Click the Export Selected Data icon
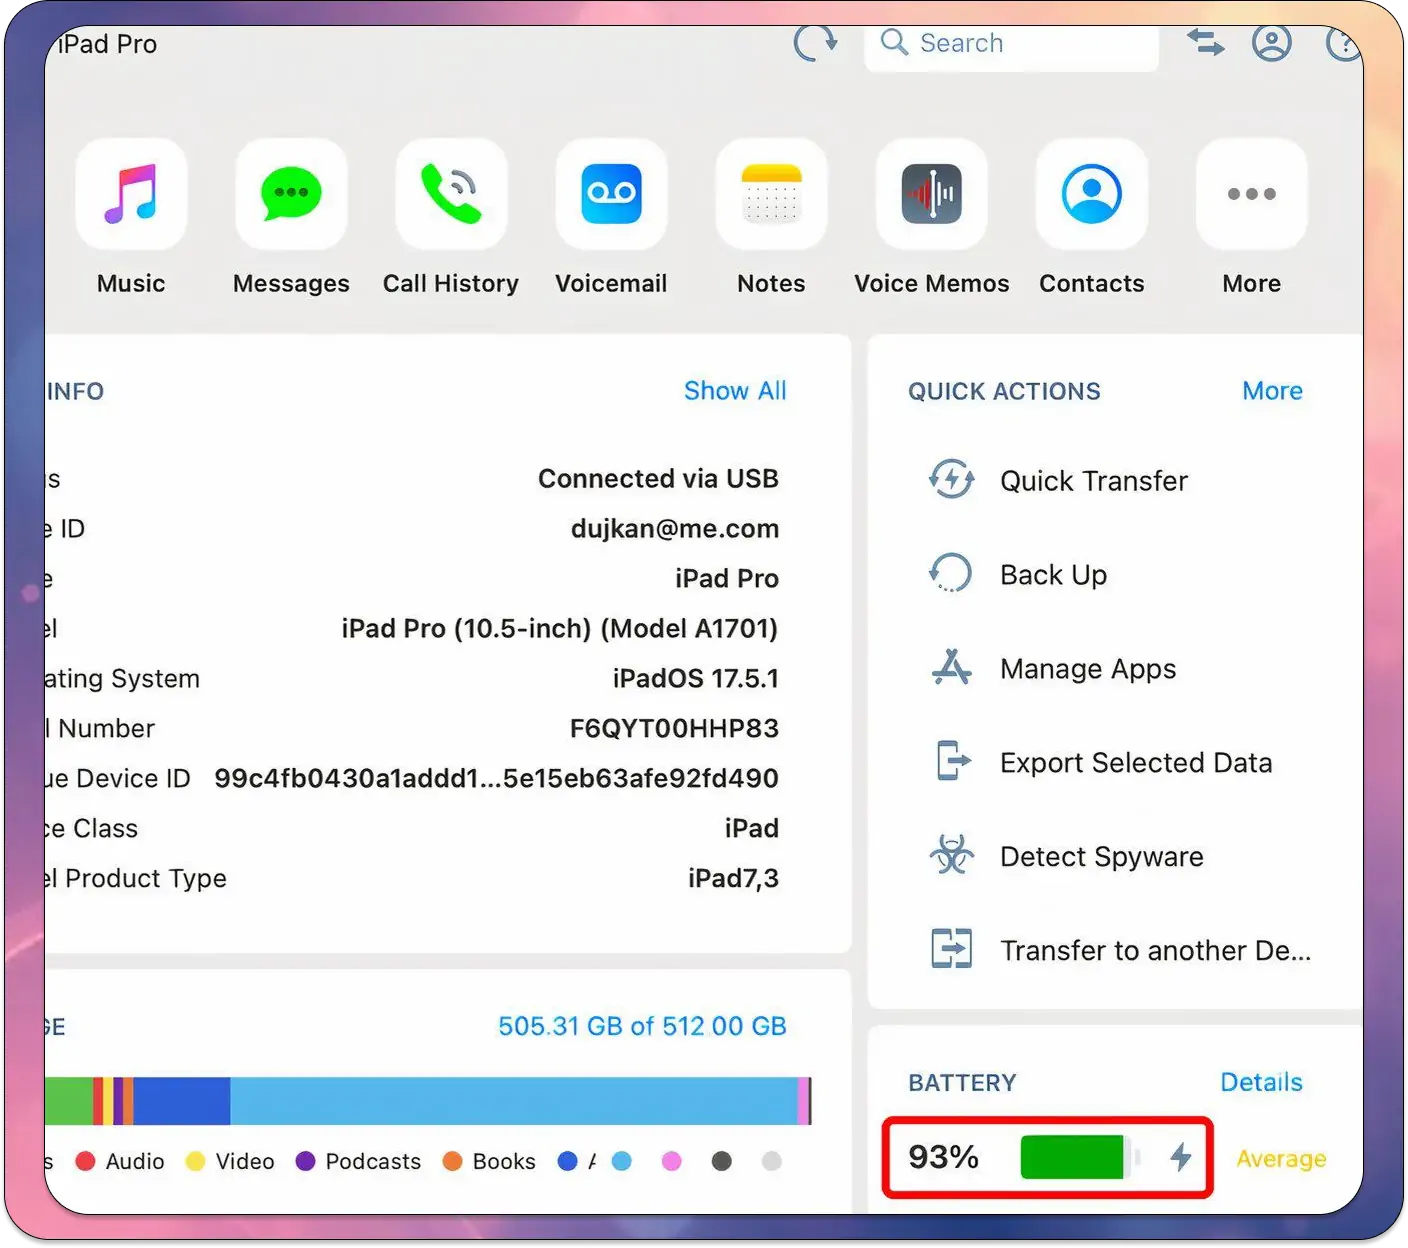 coord(953,761)
